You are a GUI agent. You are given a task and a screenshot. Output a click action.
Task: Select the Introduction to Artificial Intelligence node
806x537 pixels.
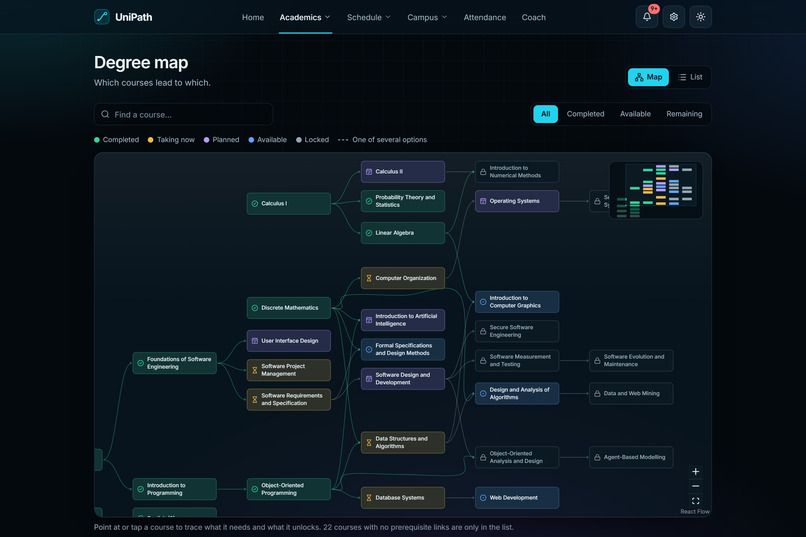point(402,320)
